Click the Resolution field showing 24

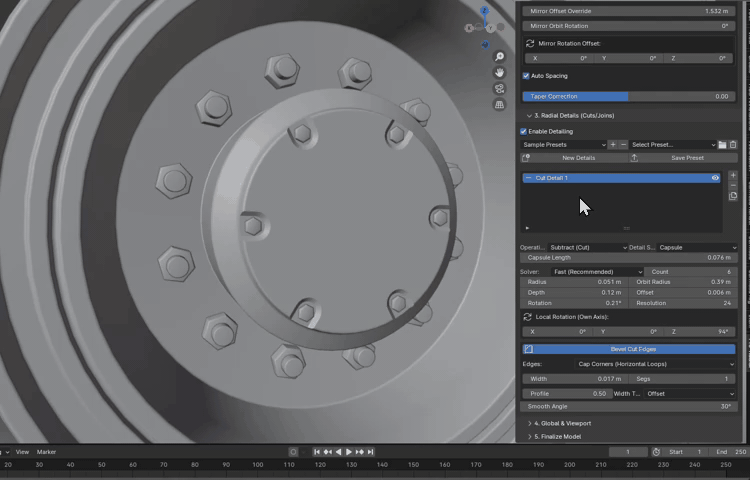pyautogui.click(x=683, y=303)
